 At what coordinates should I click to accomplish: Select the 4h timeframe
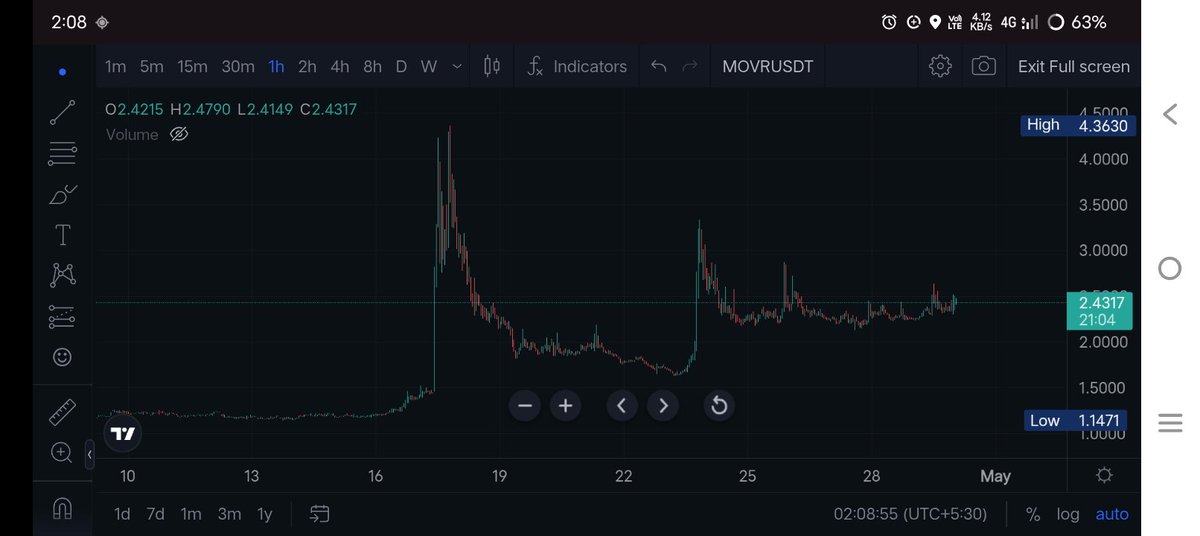(340, 67)
